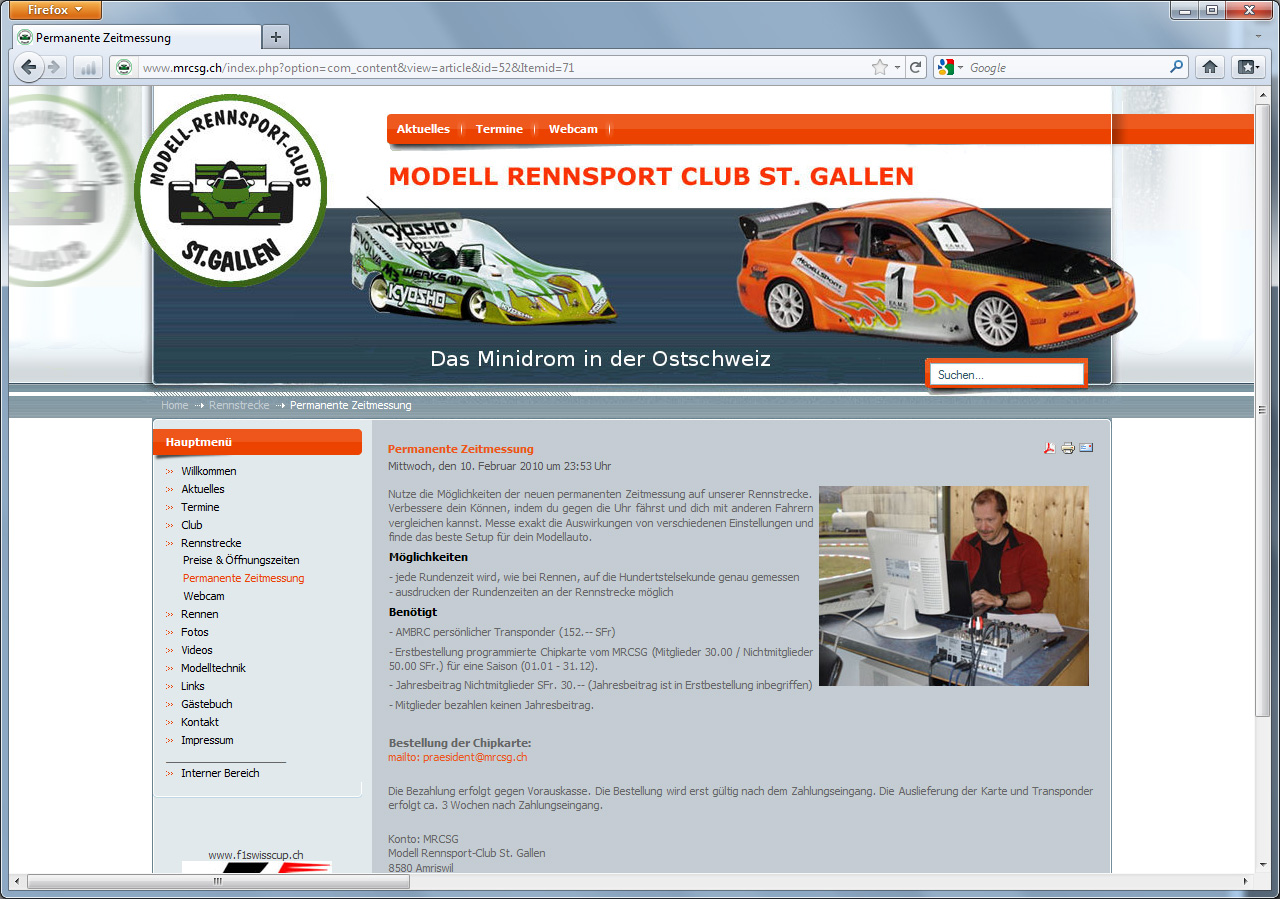Click the Permanente Zeitmessung article title

pos(461,449)
